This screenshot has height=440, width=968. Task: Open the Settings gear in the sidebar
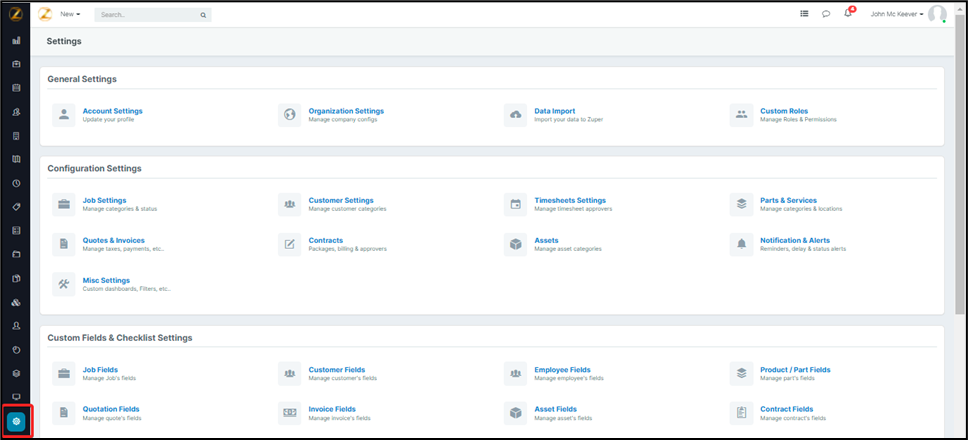click(16, 421)
